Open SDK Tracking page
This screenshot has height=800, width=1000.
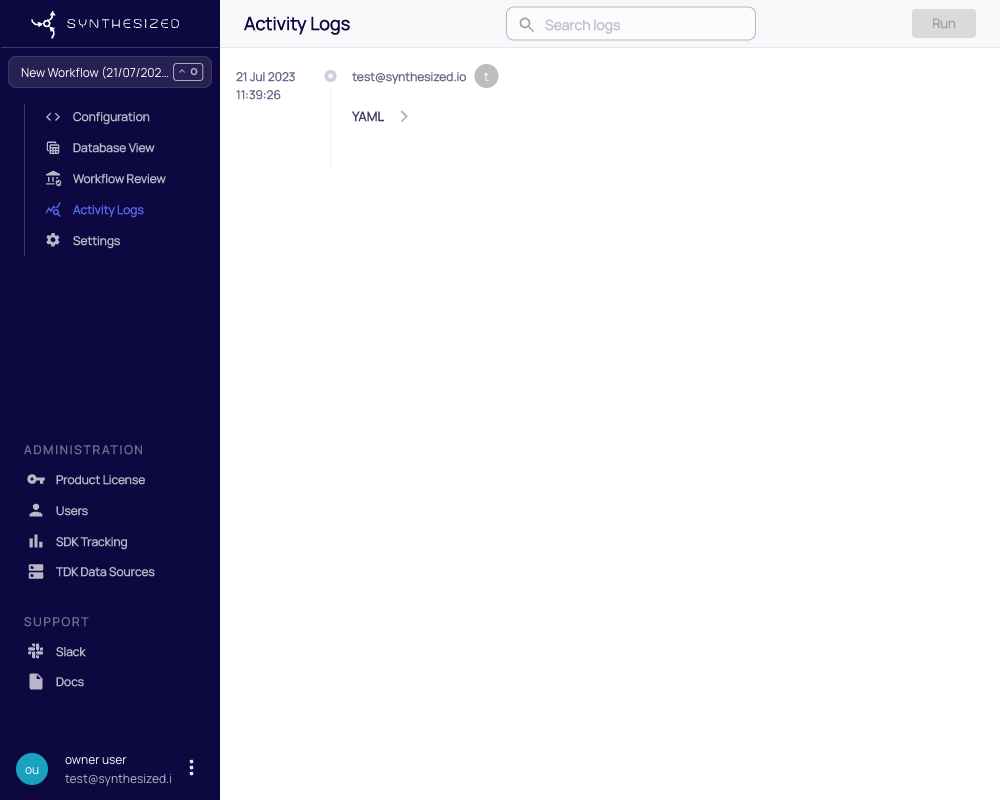coord(91,542)
